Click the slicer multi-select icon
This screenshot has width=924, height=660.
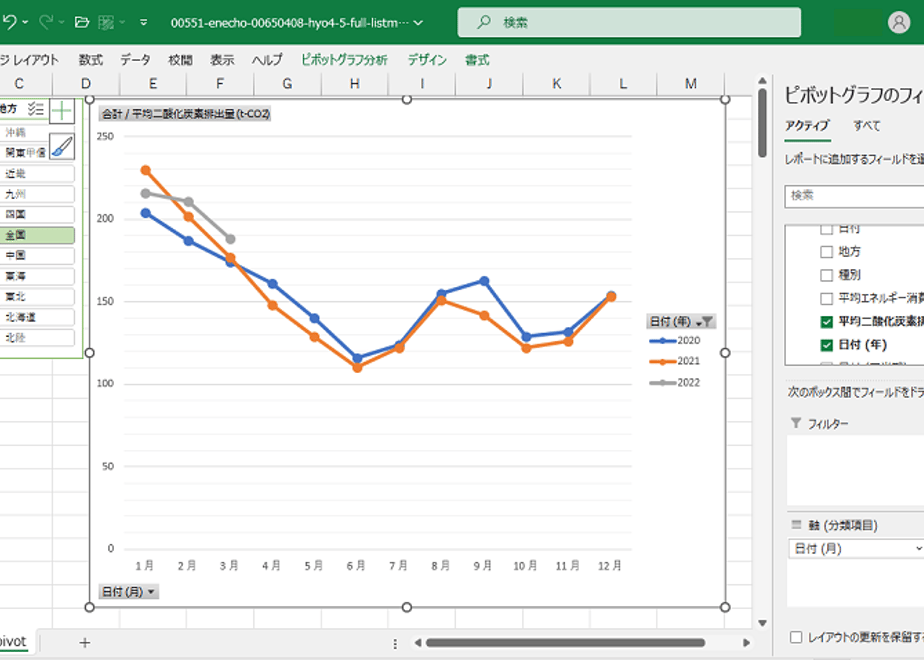point(36,108)
